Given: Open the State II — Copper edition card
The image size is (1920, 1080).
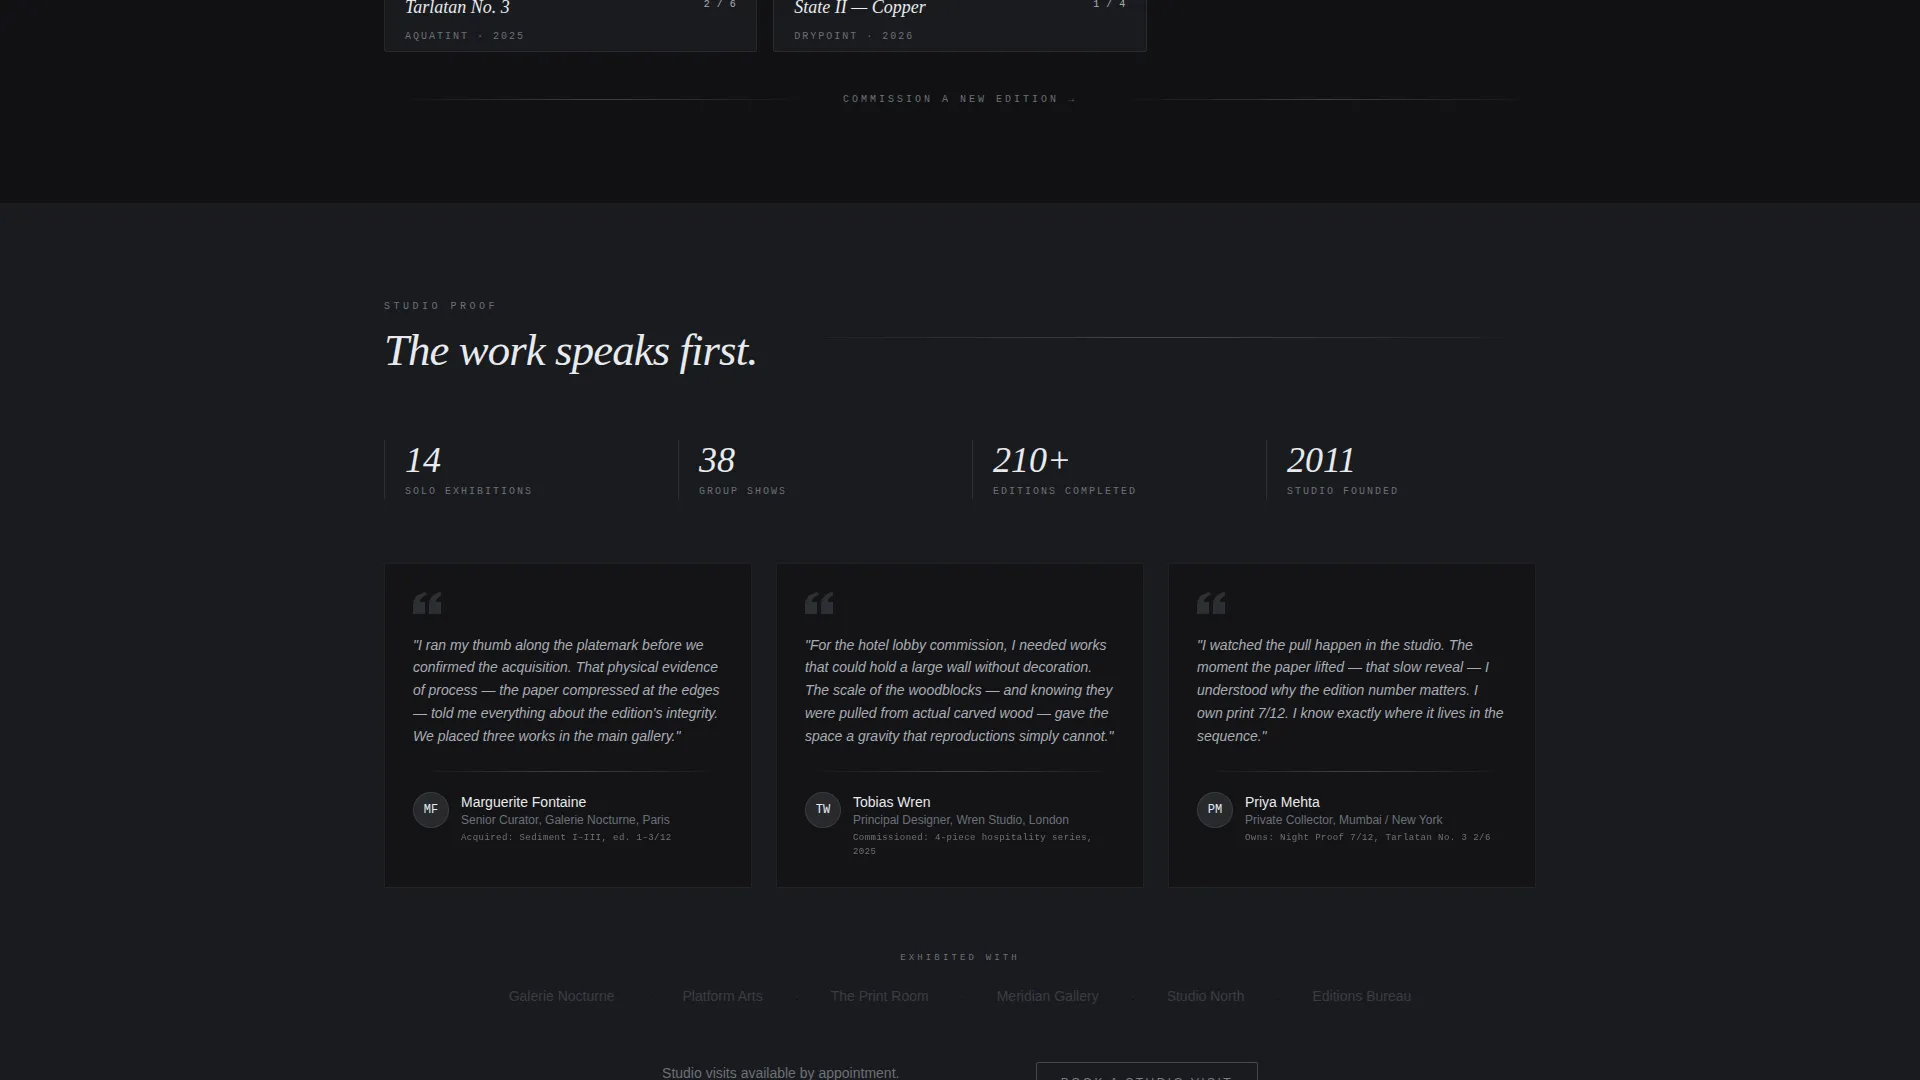Looking at the screenshot, I should click(x=959, y=25).
